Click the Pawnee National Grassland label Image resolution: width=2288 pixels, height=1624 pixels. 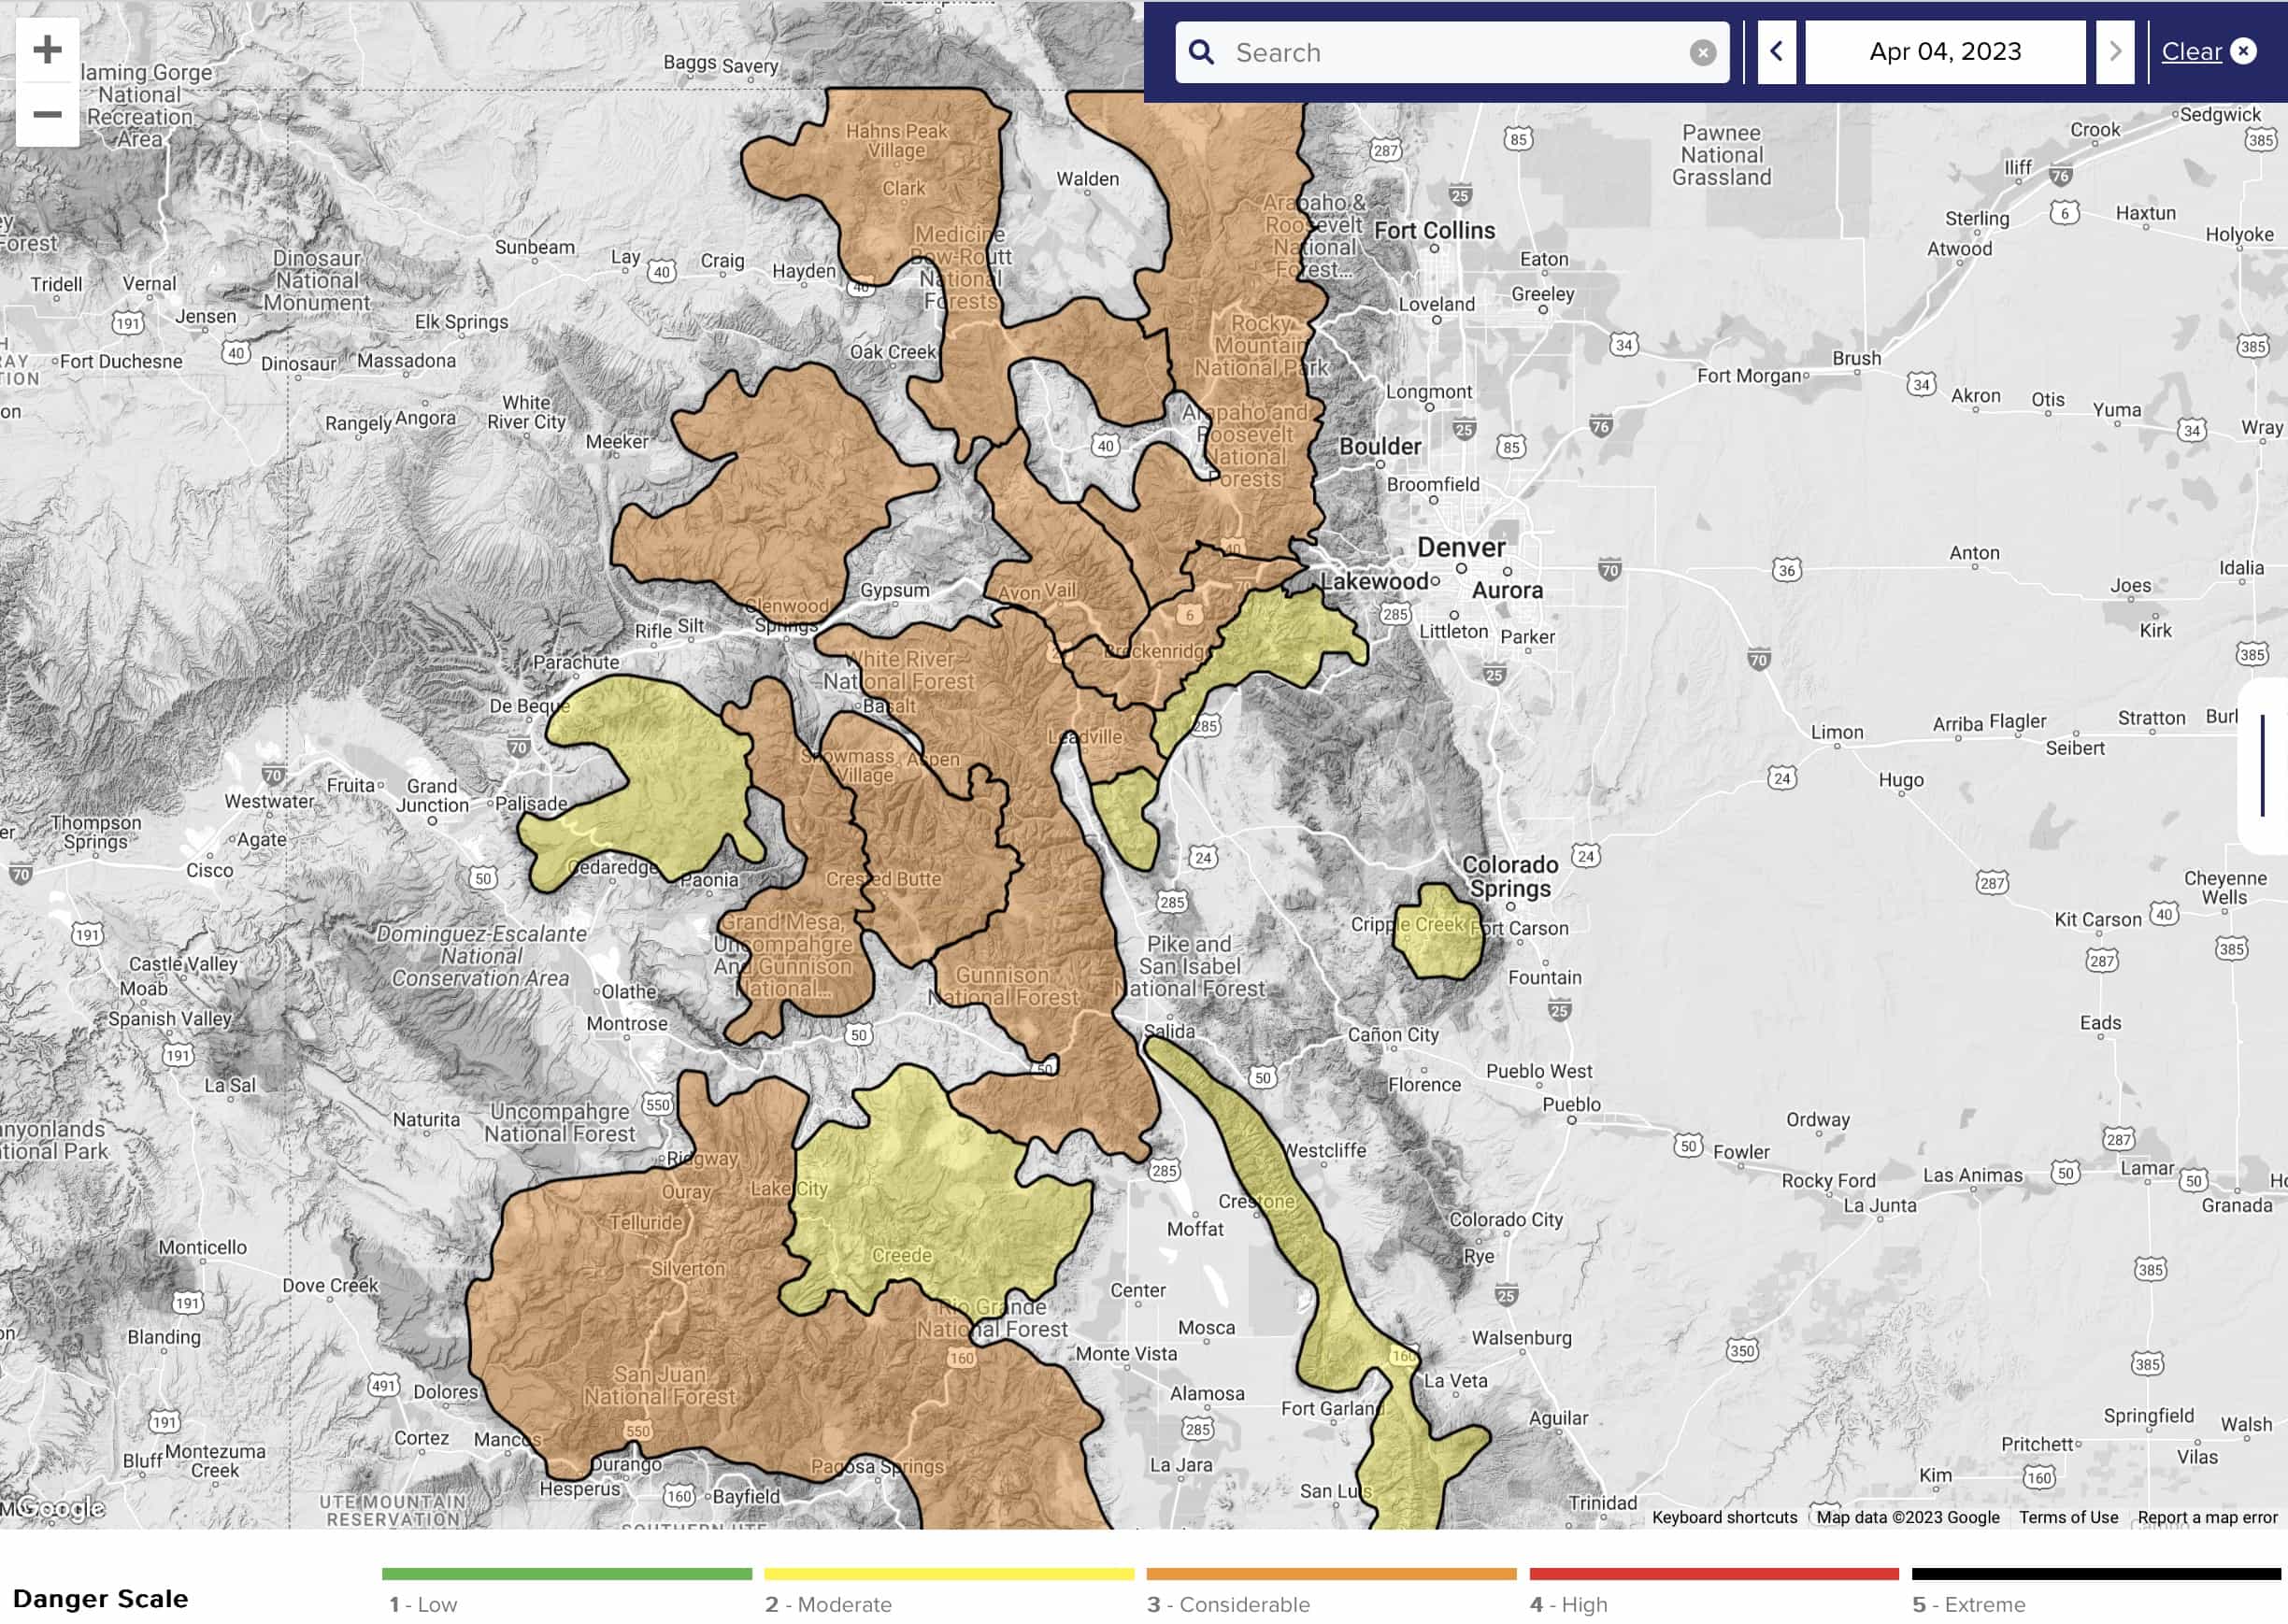click(x=1721, y=155)
